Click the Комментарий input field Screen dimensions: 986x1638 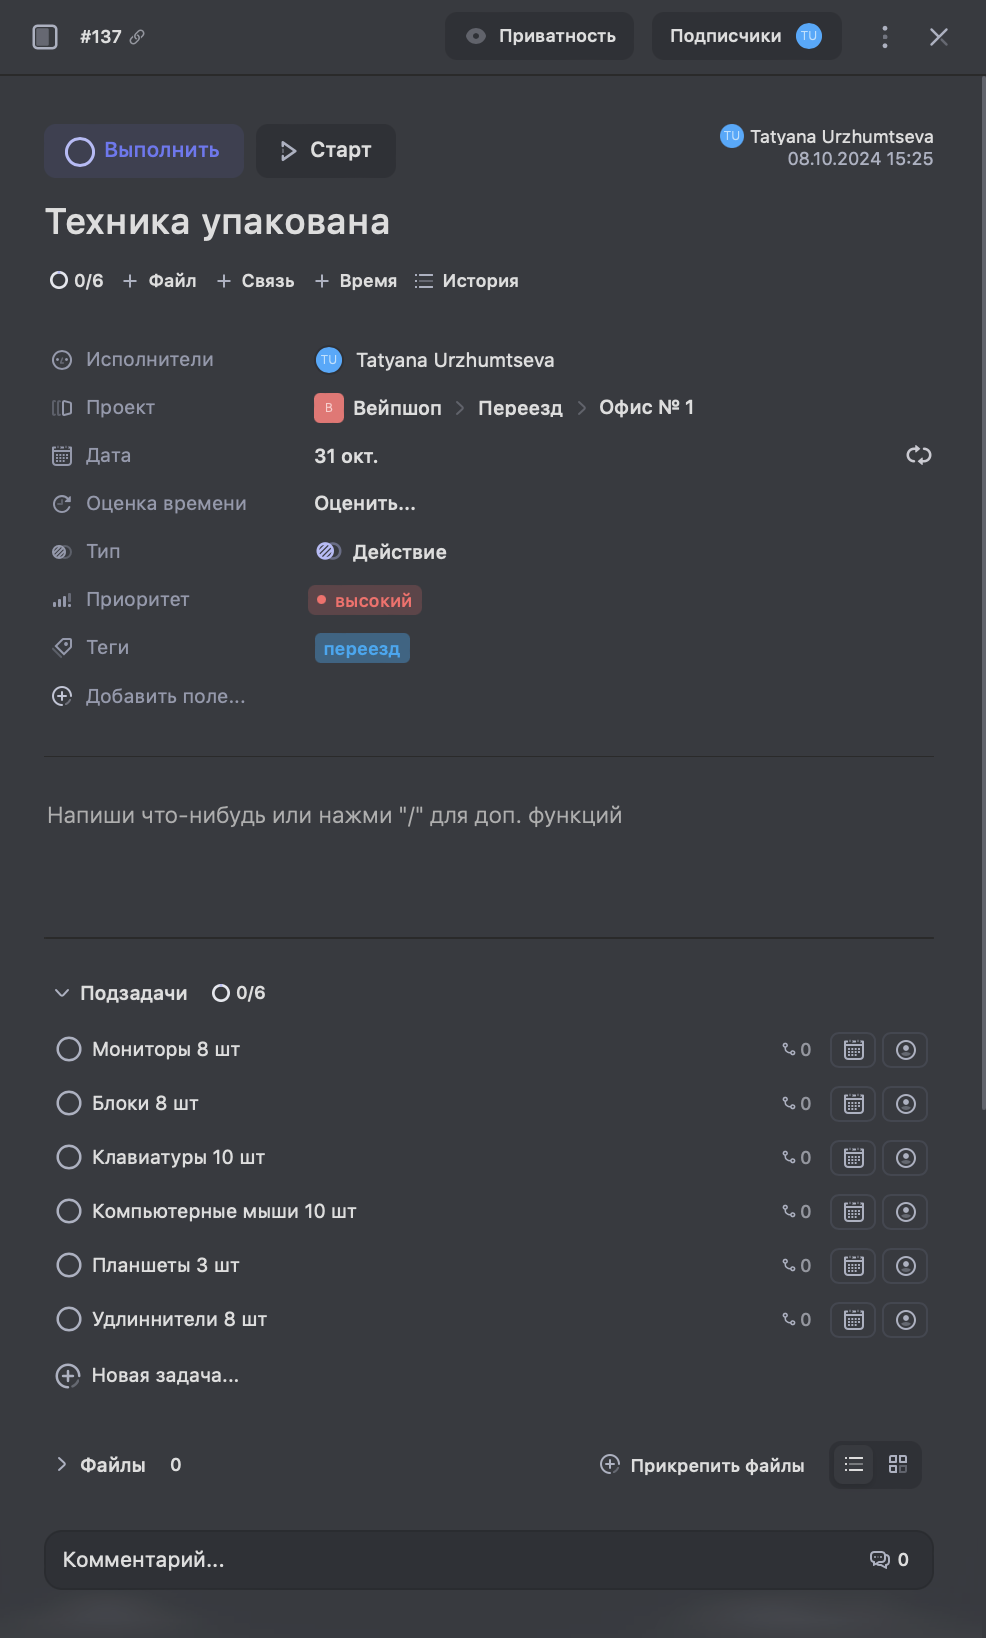click(450, 1560)
